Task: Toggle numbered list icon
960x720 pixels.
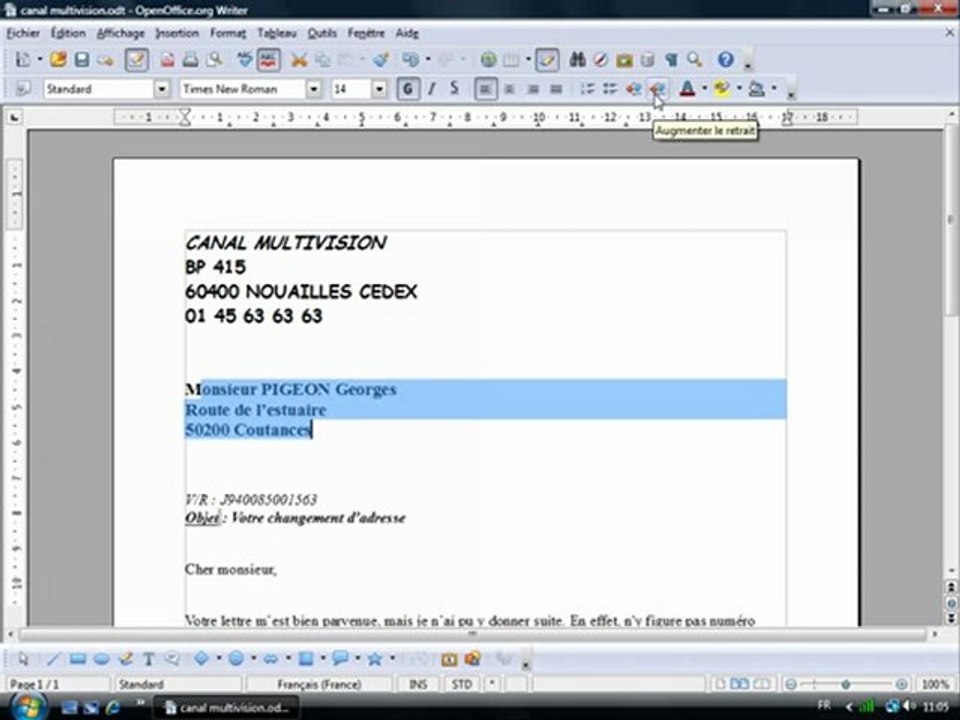Action: pyautogui.click(x=587, y=89)
